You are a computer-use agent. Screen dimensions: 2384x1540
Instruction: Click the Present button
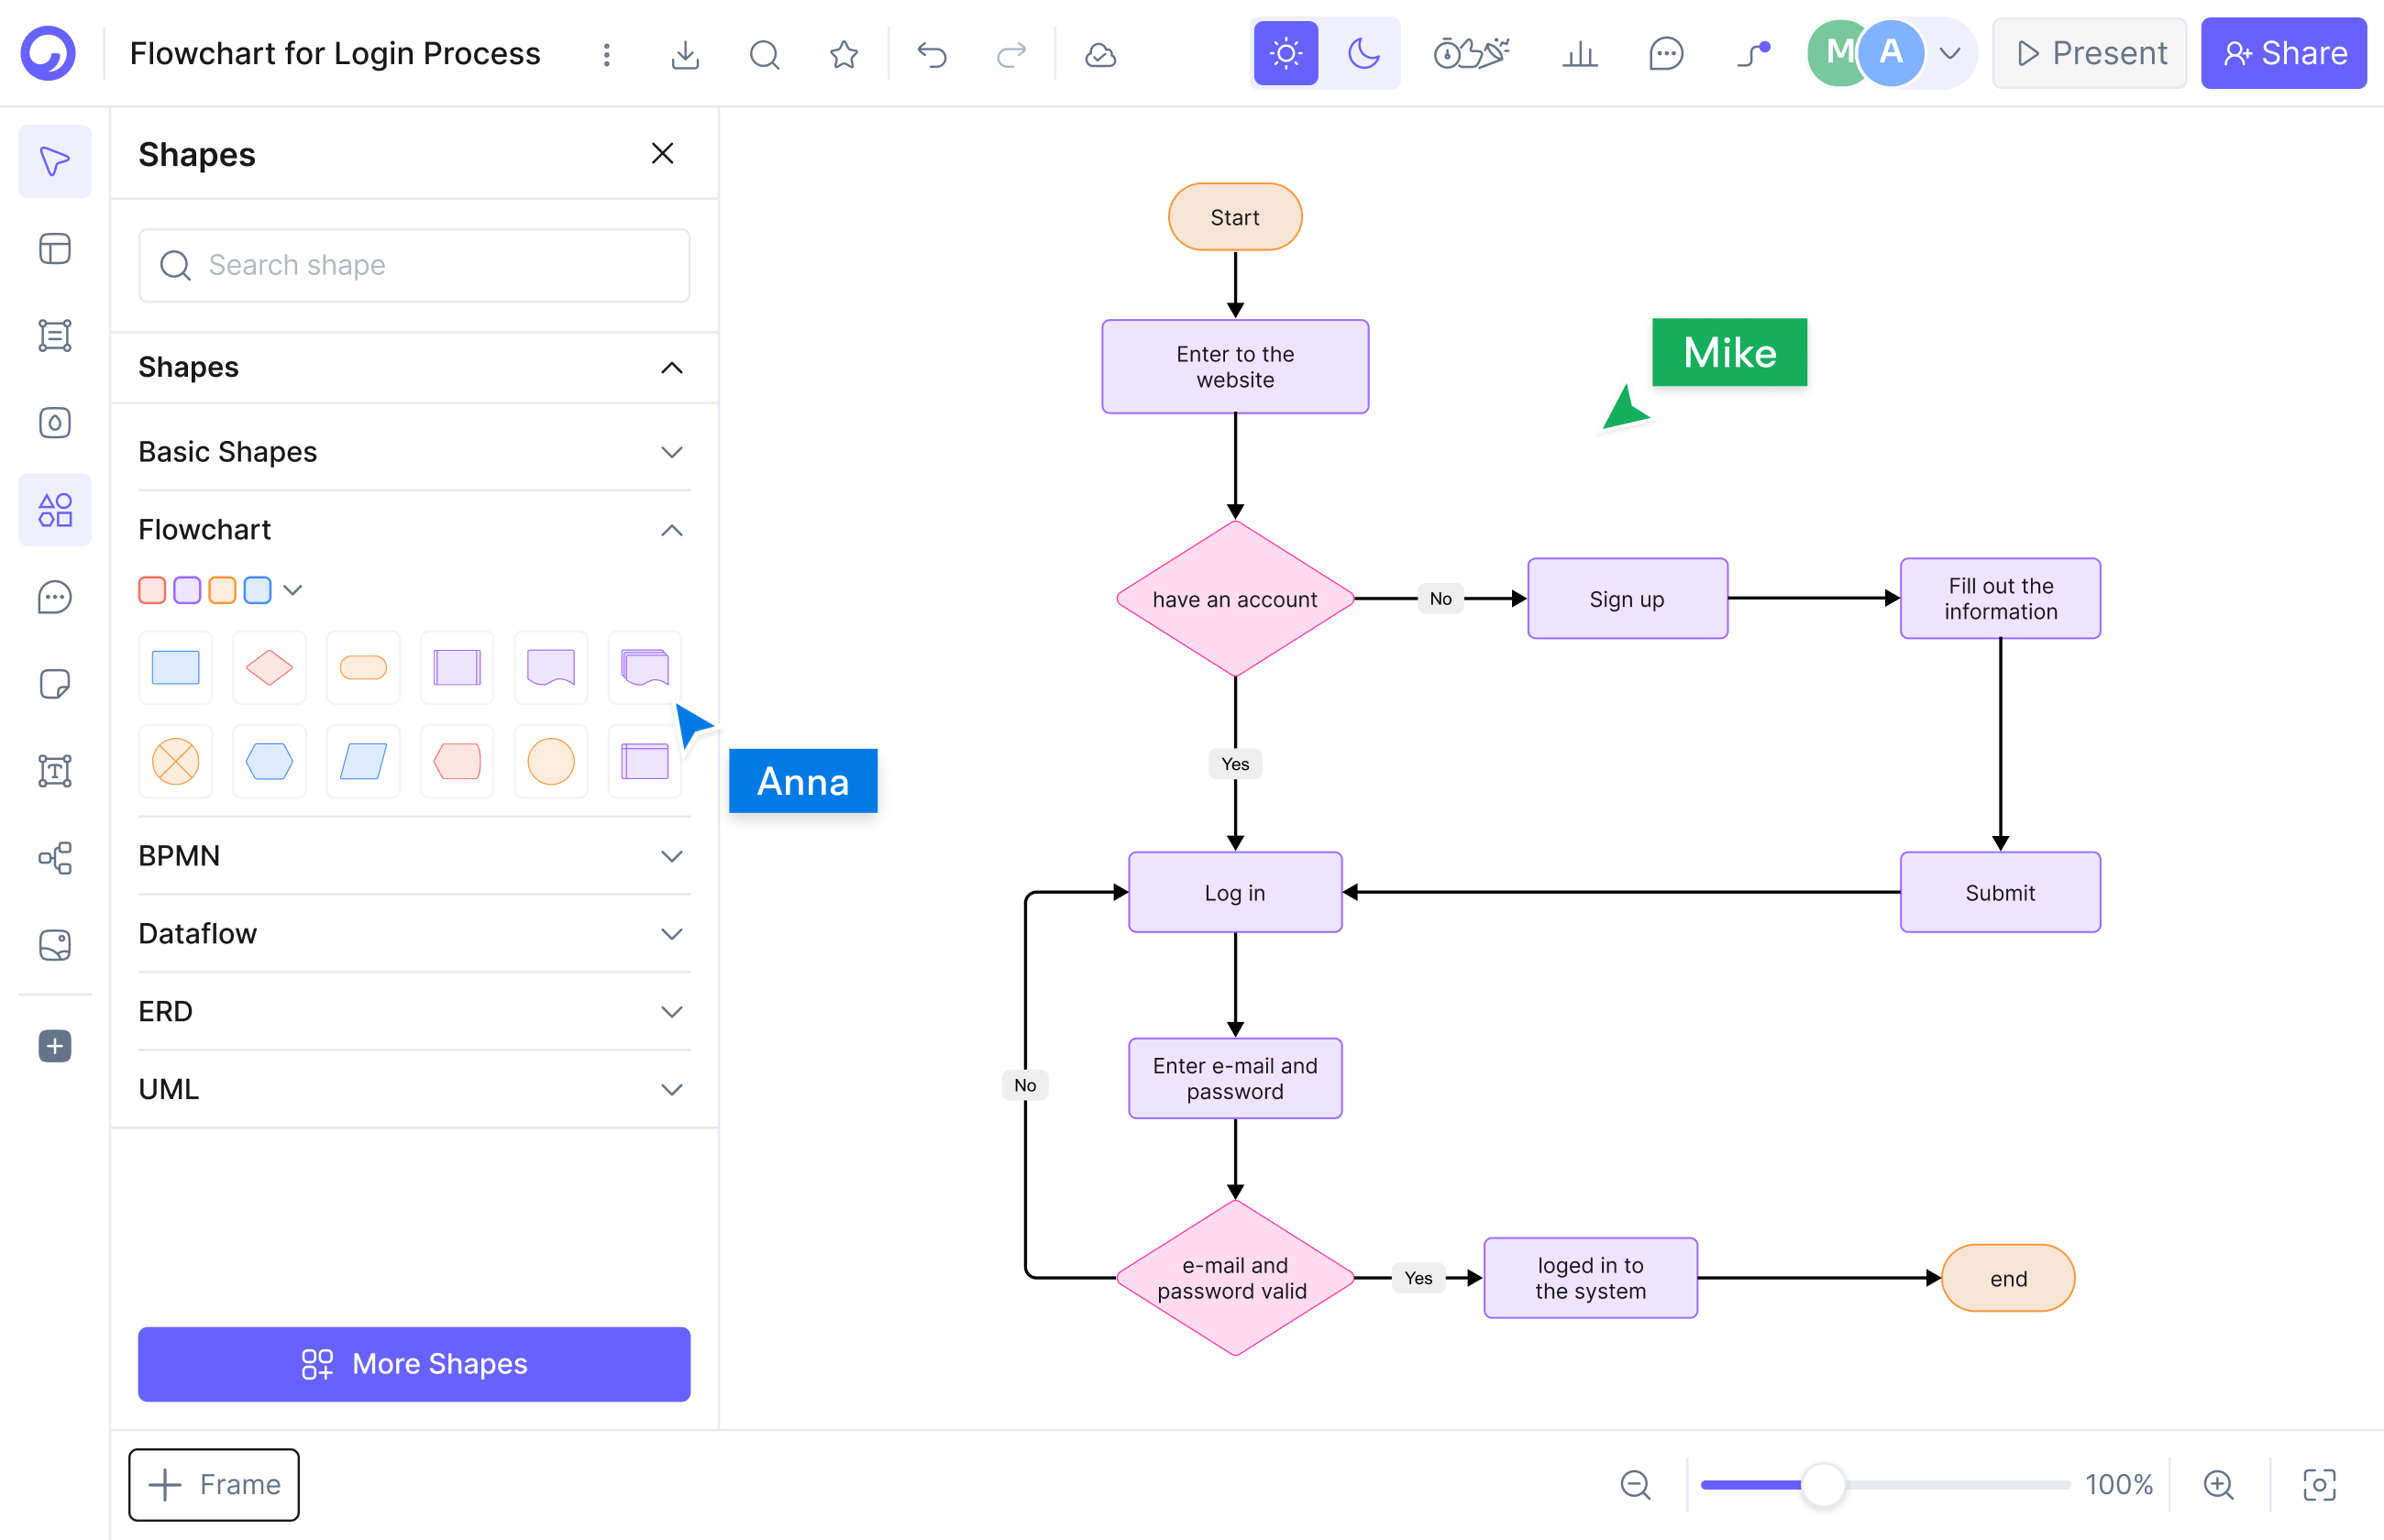[x=2089, y=53]
